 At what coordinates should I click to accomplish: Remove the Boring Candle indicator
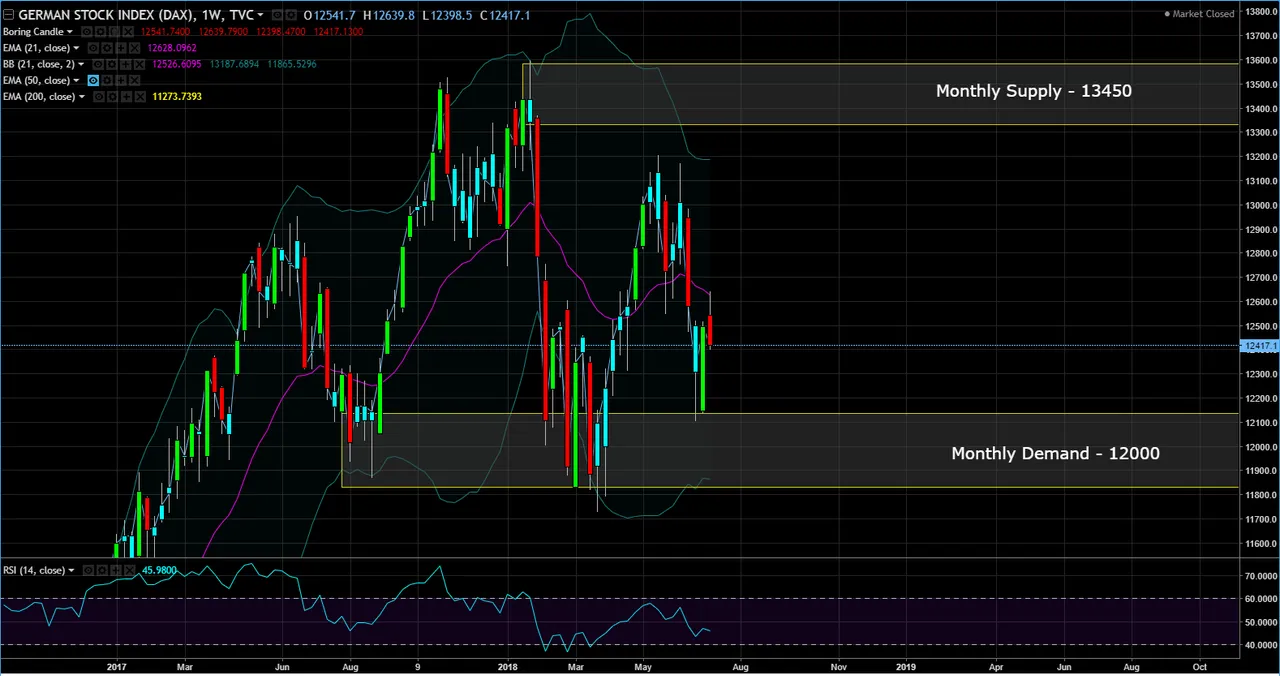pos(128,32)
